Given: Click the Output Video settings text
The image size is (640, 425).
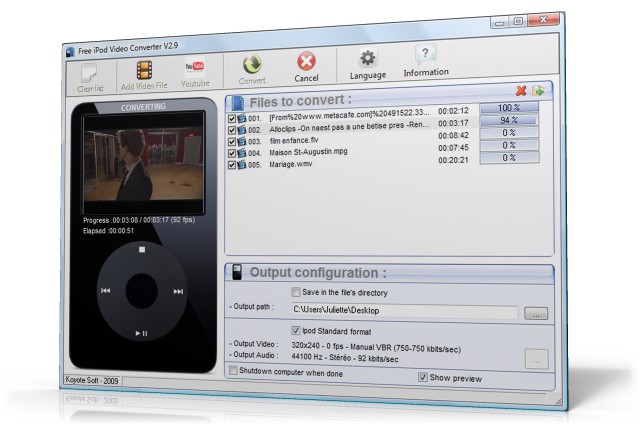Looking at the screenshot, I should coord(376,347).
